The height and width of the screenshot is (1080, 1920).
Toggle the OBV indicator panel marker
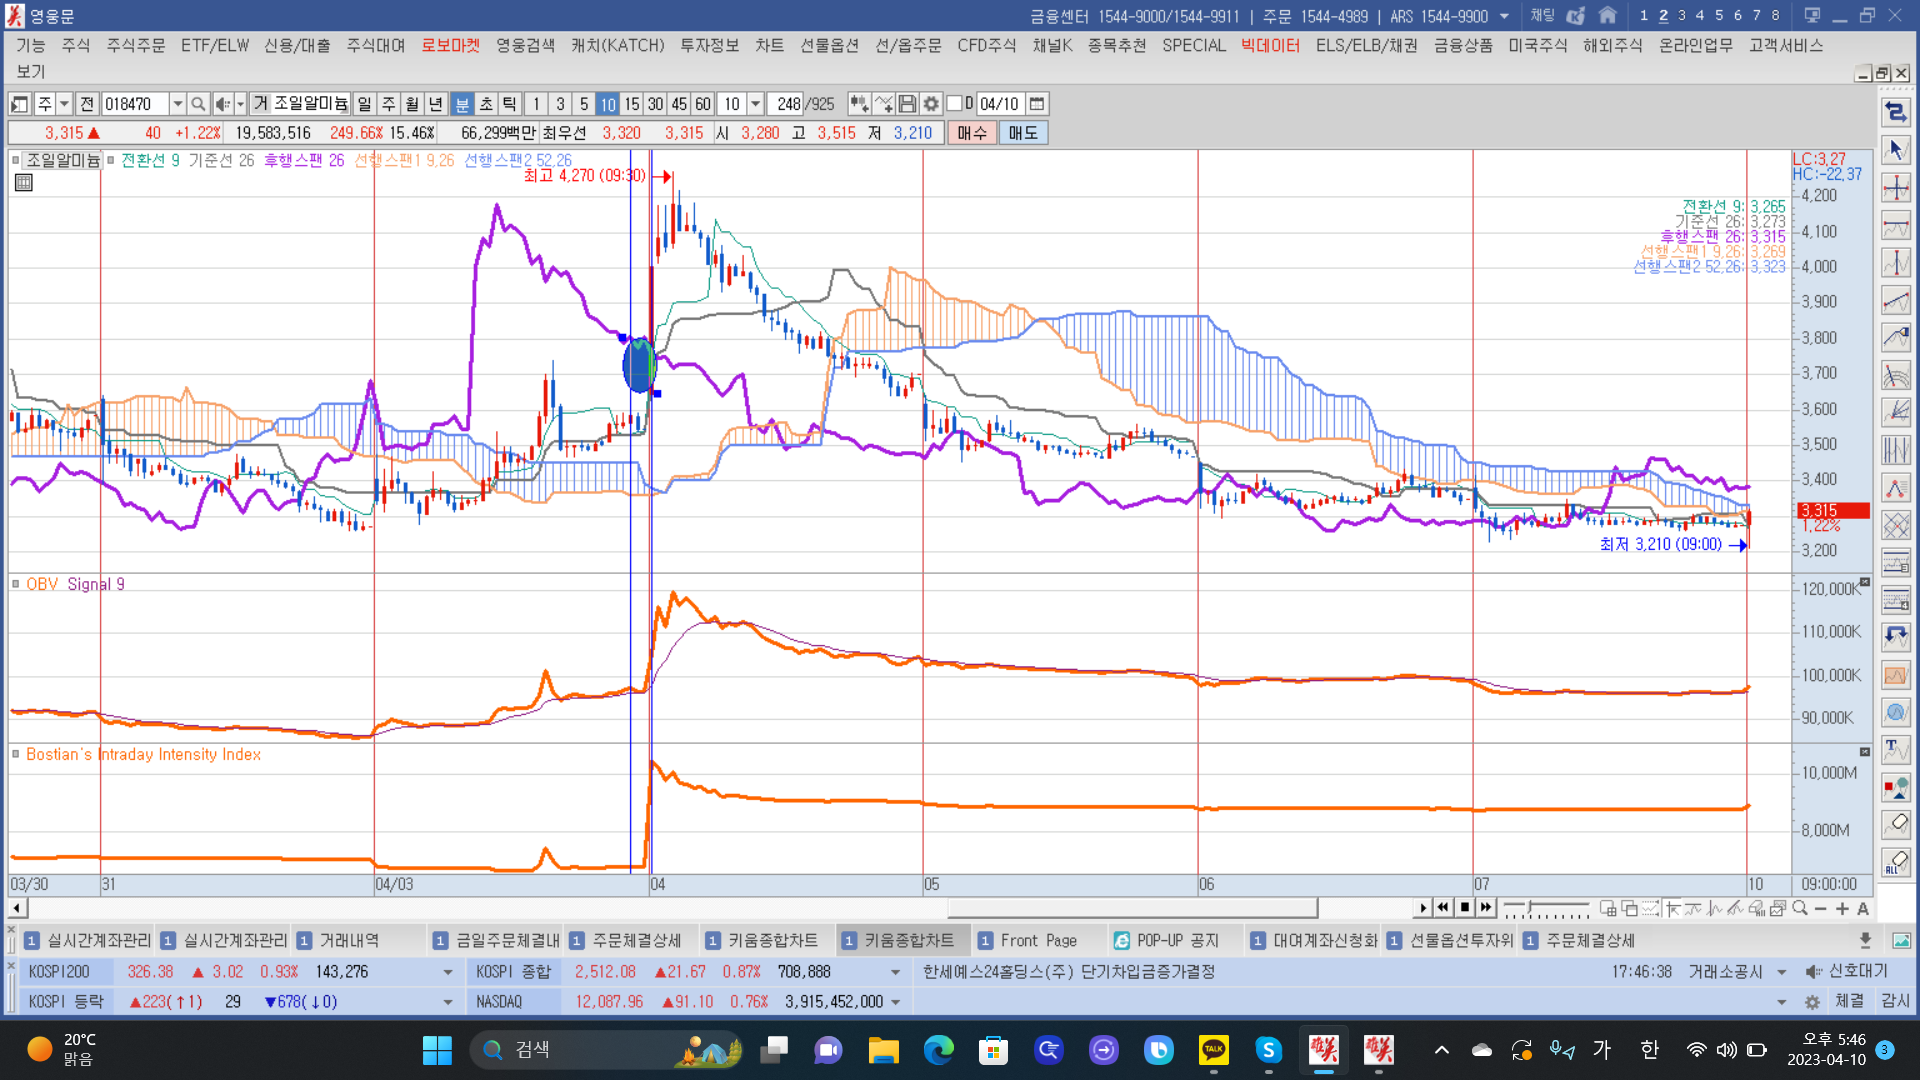coord(16,584)
